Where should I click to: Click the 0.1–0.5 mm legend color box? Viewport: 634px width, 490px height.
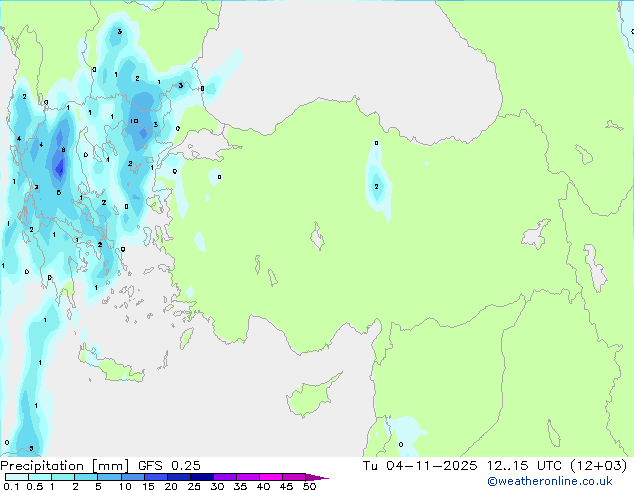point(17,477)
